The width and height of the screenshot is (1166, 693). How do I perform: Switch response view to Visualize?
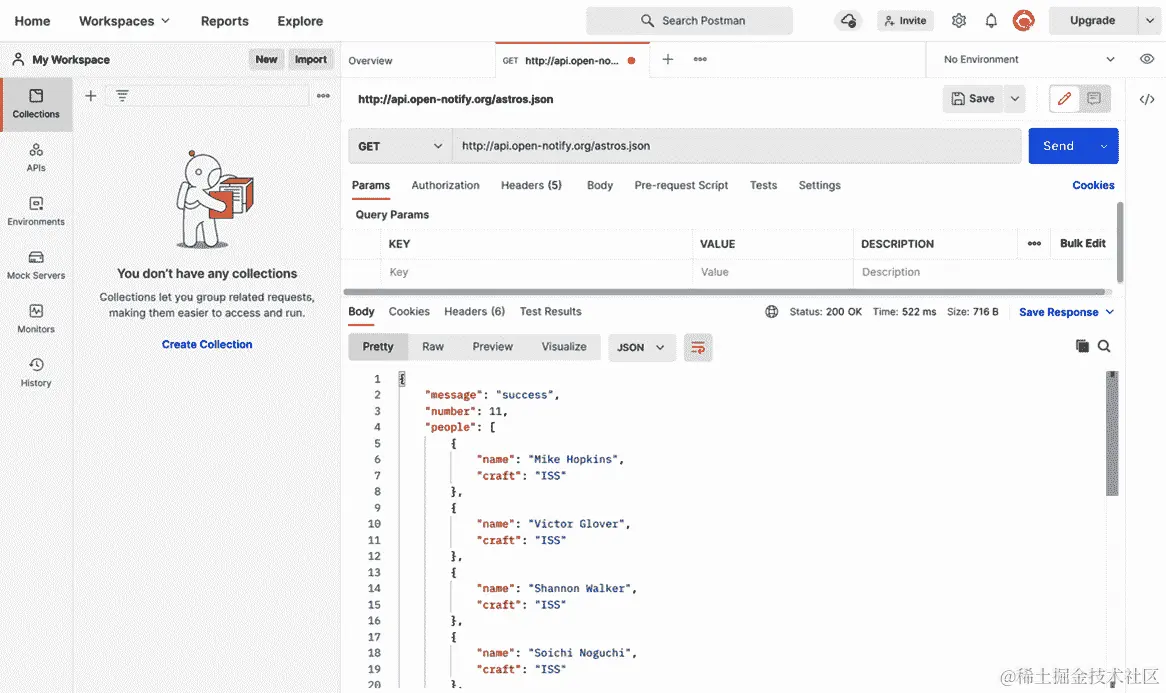(x=564, y=346)
